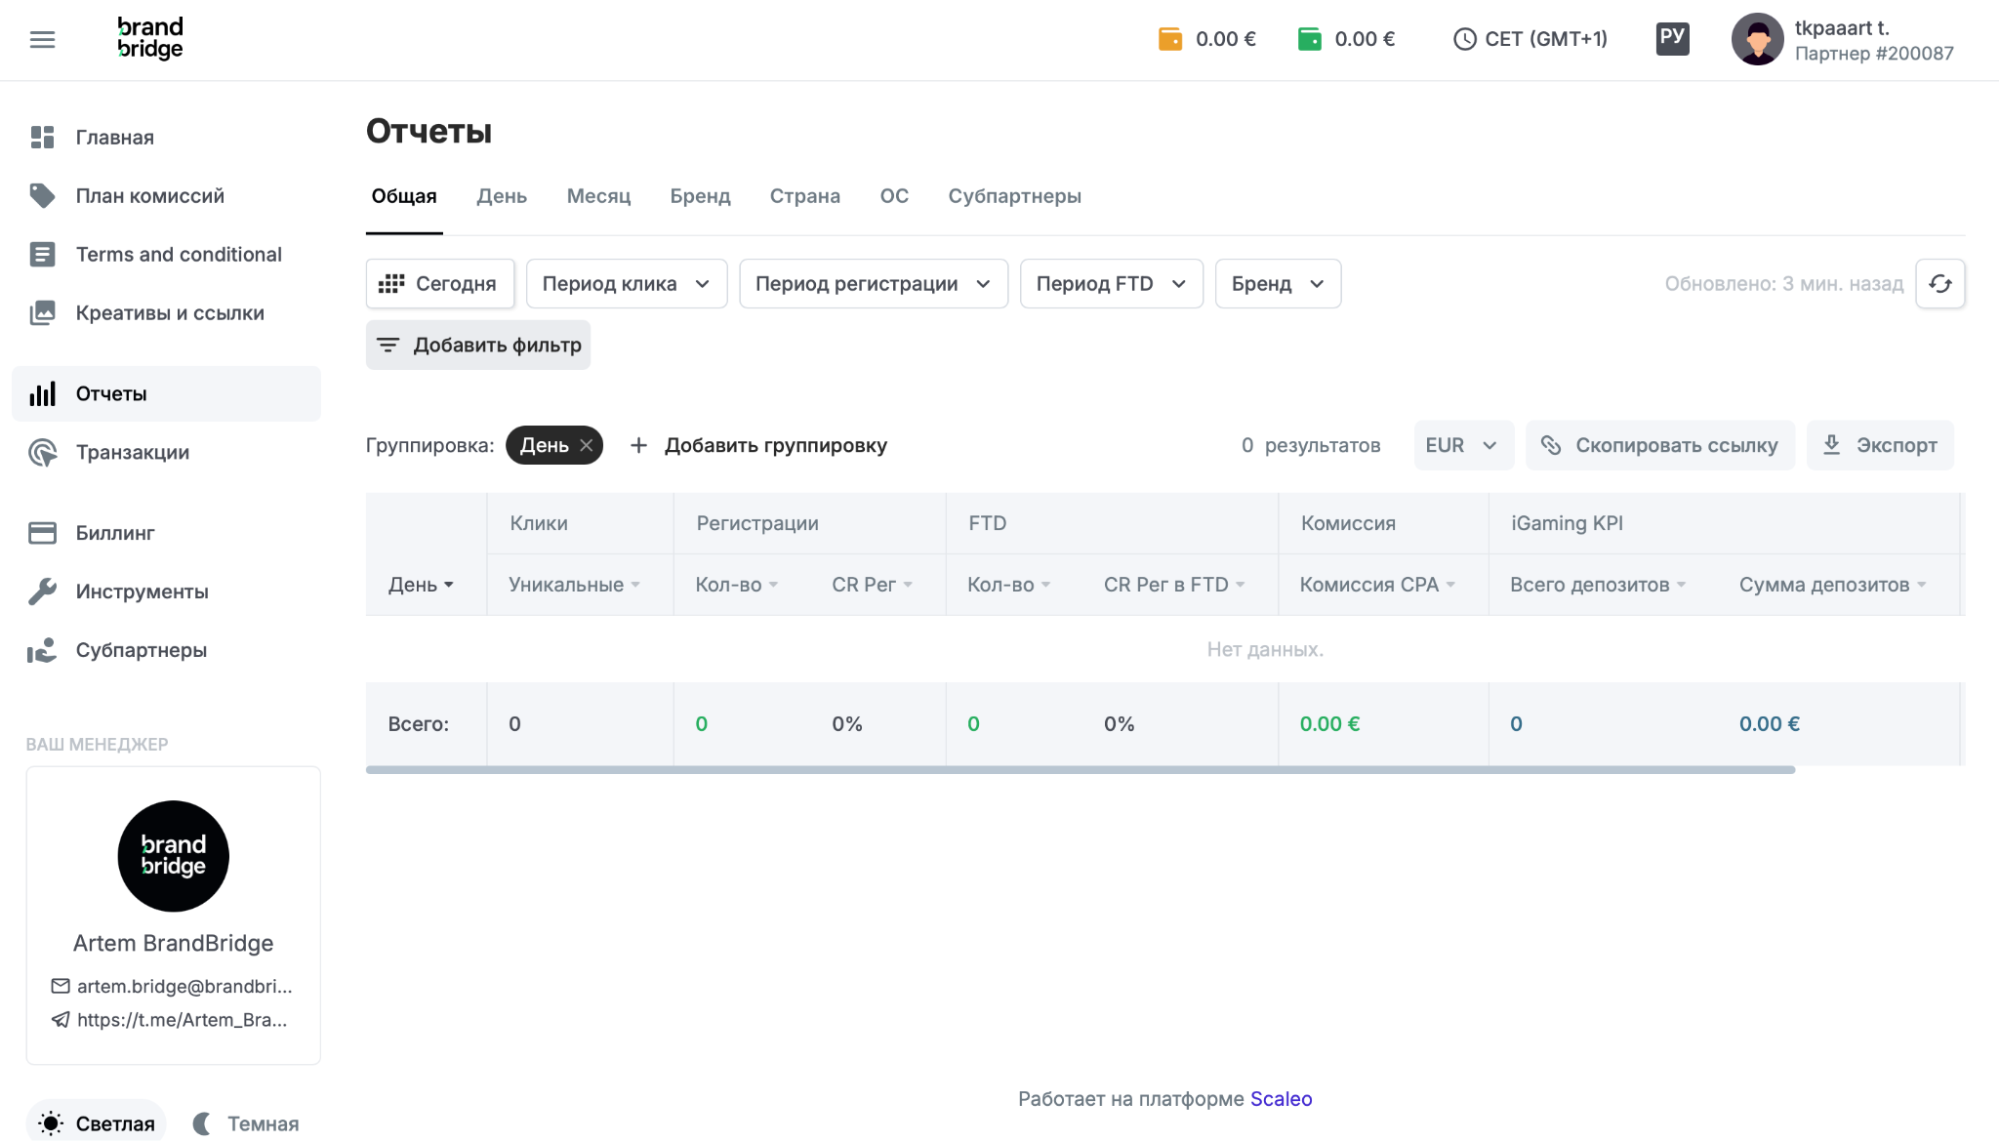
Task: Click the Субпартнеры sidebar icon
Action: (x=42, y=650)
